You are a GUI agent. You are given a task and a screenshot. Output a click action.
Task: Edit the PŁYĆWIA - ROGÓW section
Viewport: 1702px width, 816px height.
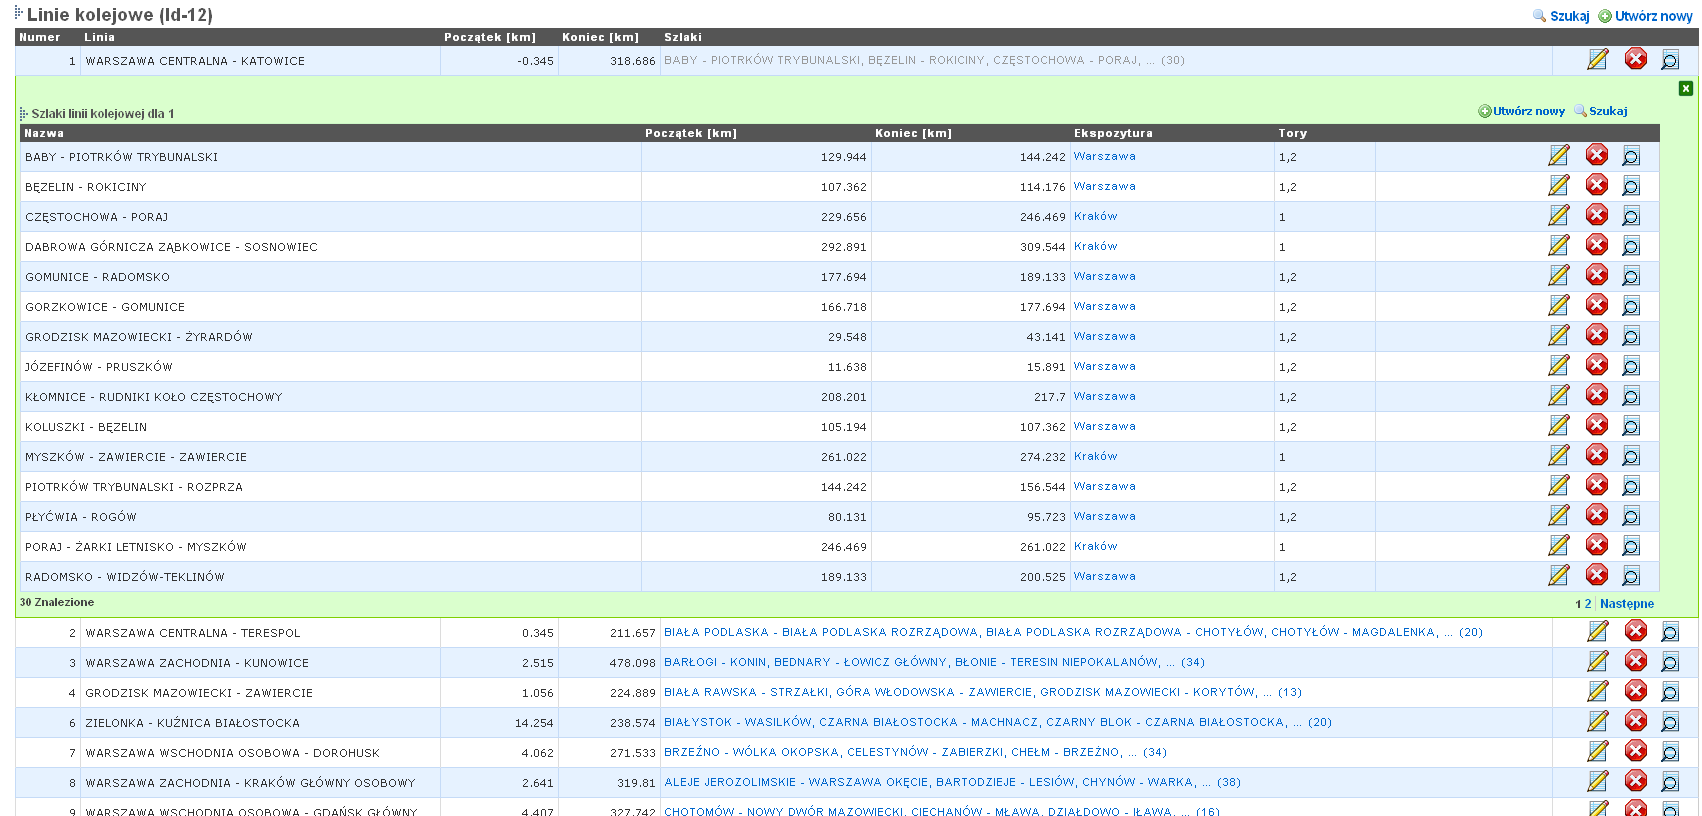click(1558, 516)
